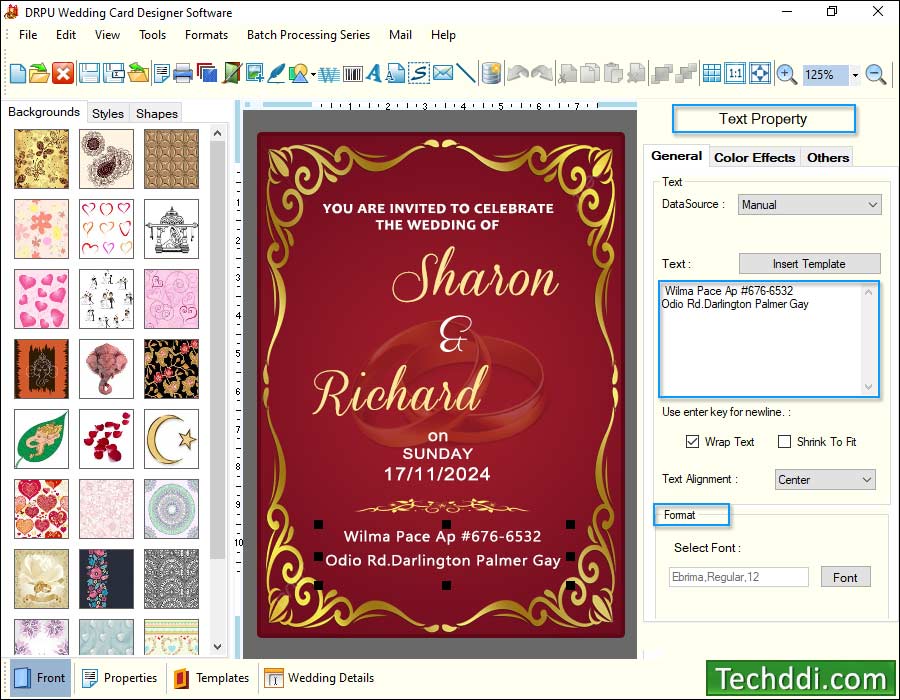Select the red rose petals background thumbnail
The height and width of the screenshot is (700, 900).
click(x=106, y=439)
